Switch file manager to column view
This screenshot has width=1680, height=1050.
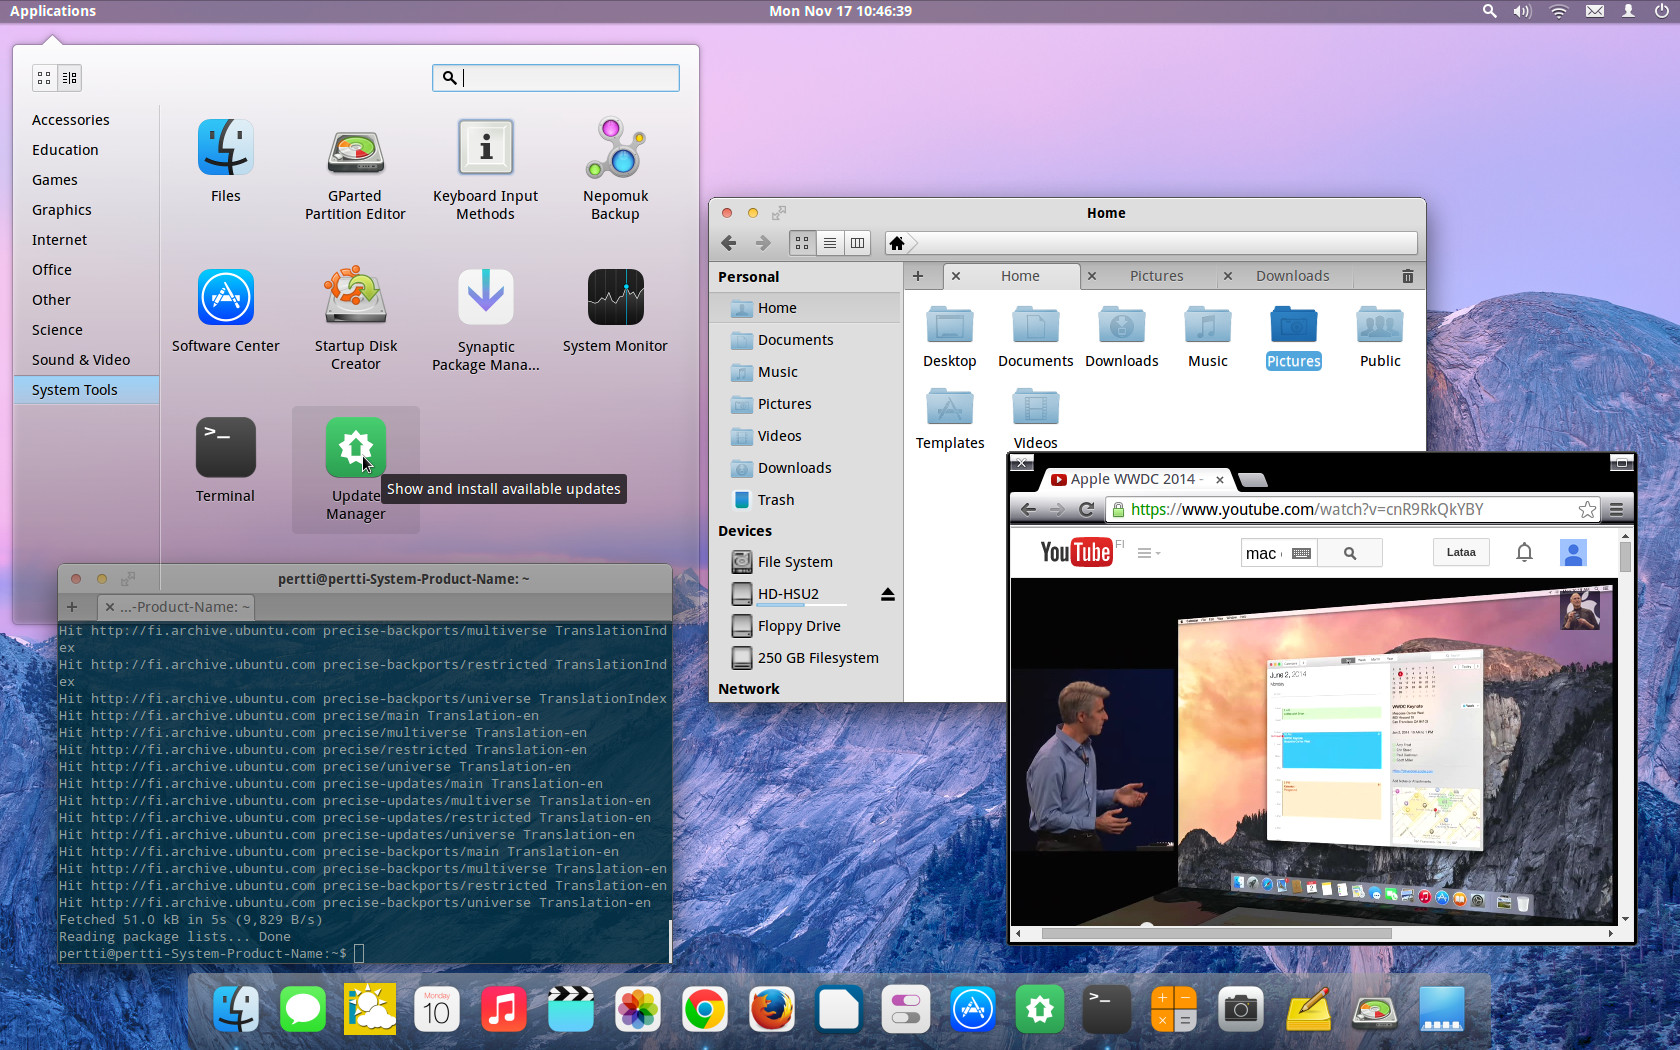(x=857, y=243)
